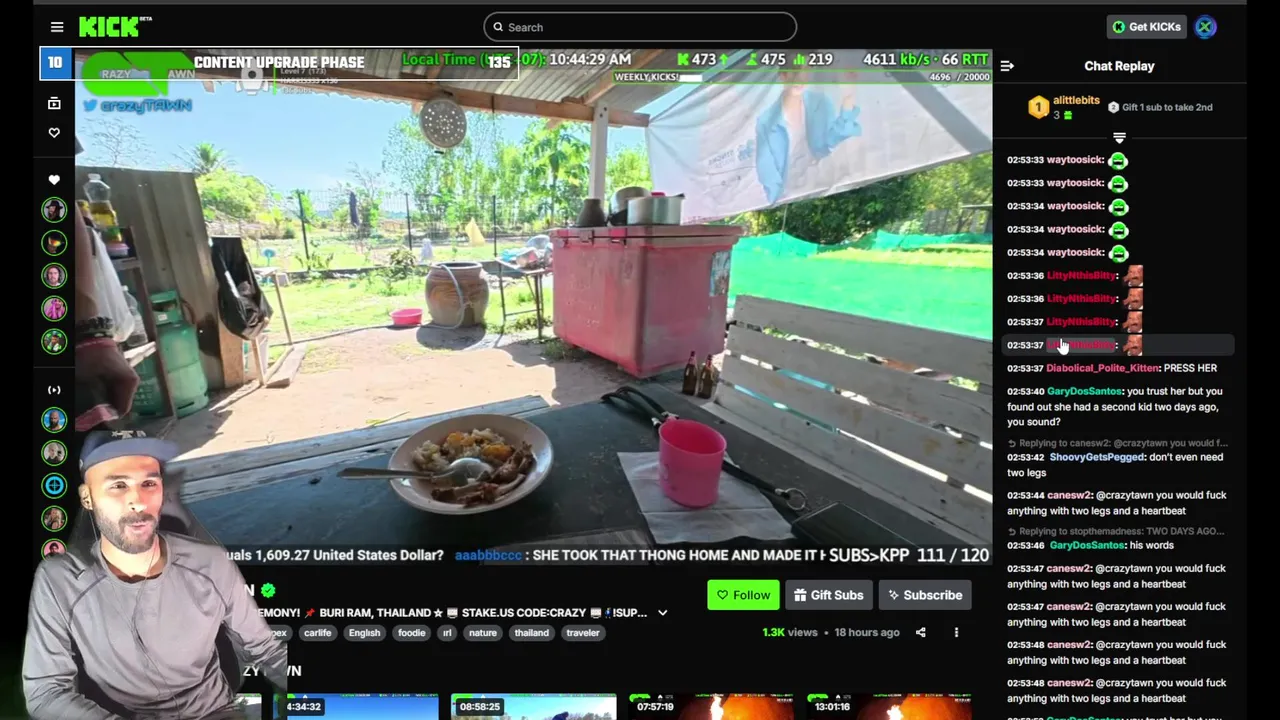Image resolution: width=1280 pixels, height=720 pixels.
Task: Open the second followed channel avatar
Action: 54,242
